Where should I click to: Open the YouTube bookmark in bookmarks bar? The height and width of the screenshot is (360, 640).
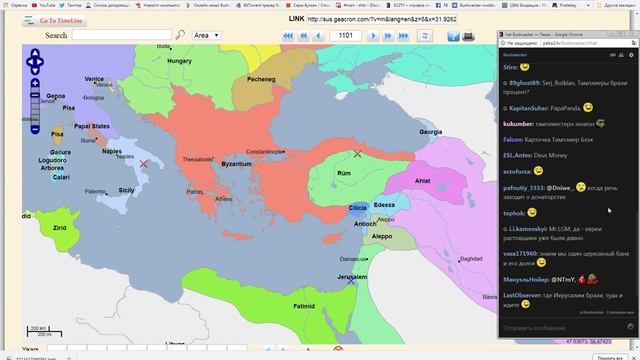(x=44, y=5)
